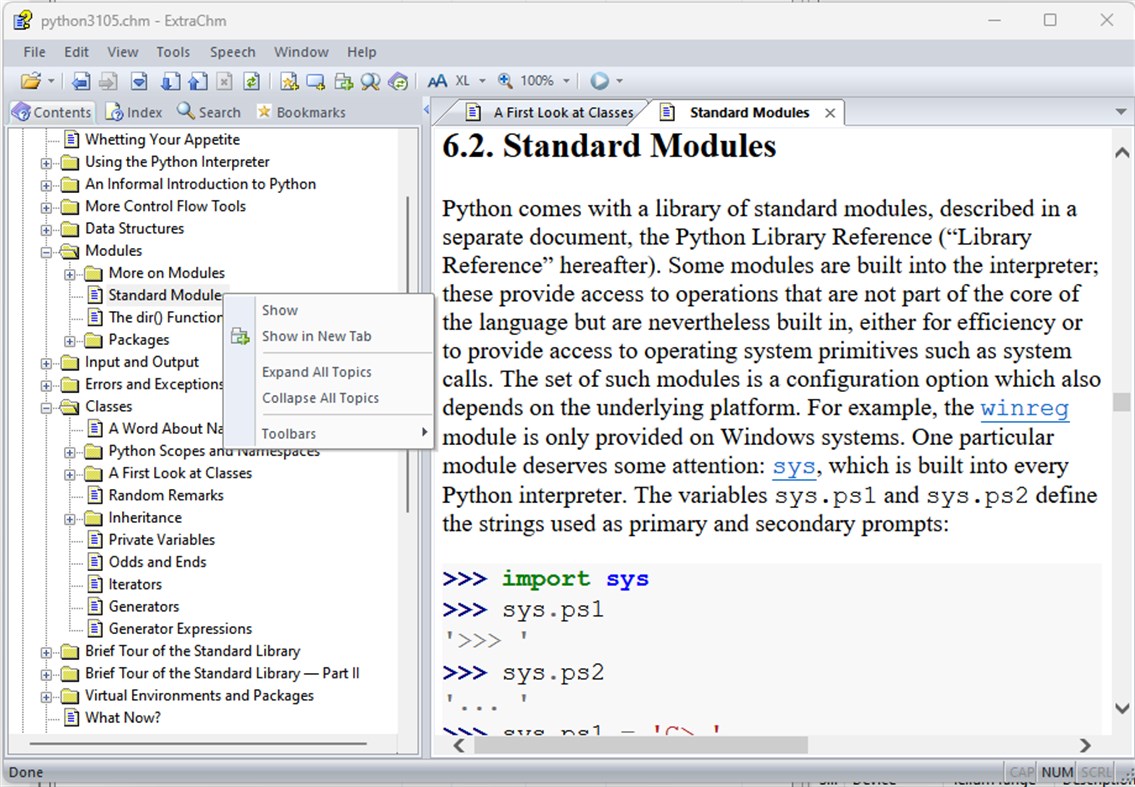Click the new window plus icon
This screenshot has height=787, width=1135.
pyautogui.click(x=316, y=81)
